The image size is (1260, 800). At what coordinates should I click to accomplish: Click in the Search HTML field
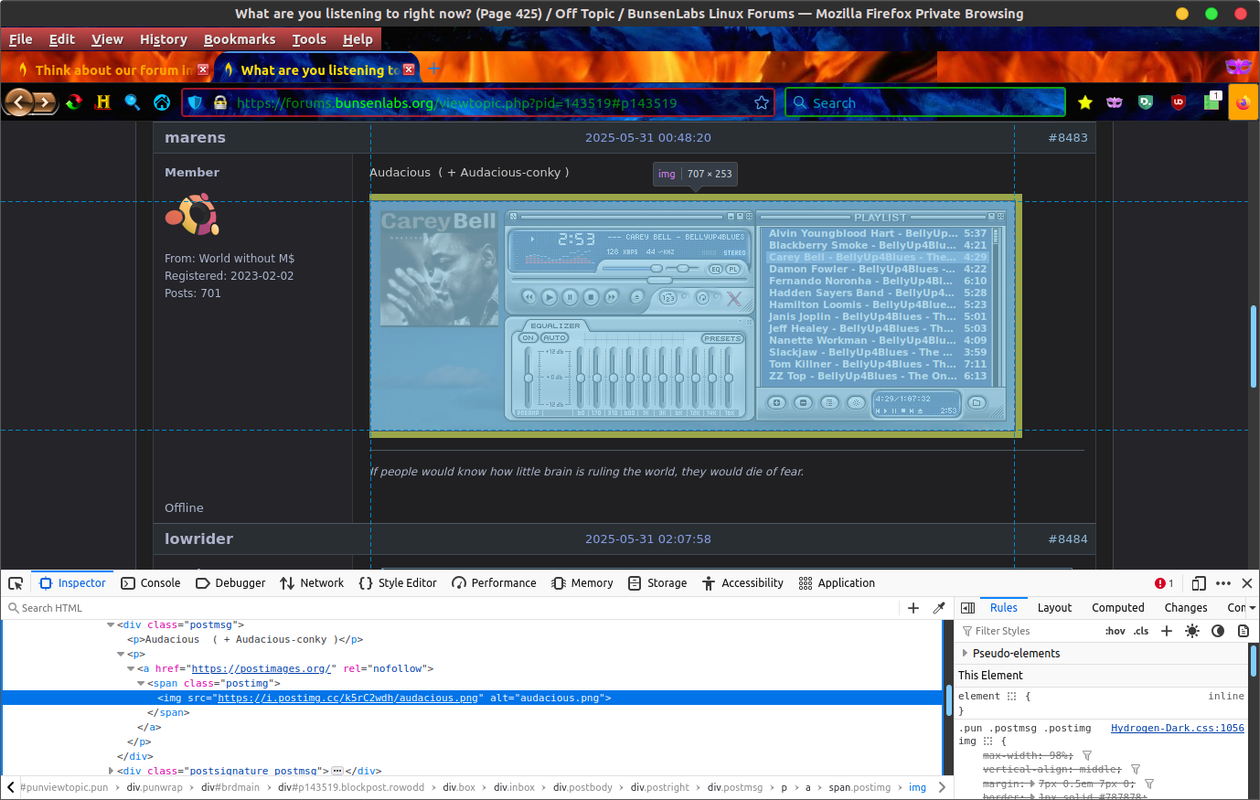point(450,608)
